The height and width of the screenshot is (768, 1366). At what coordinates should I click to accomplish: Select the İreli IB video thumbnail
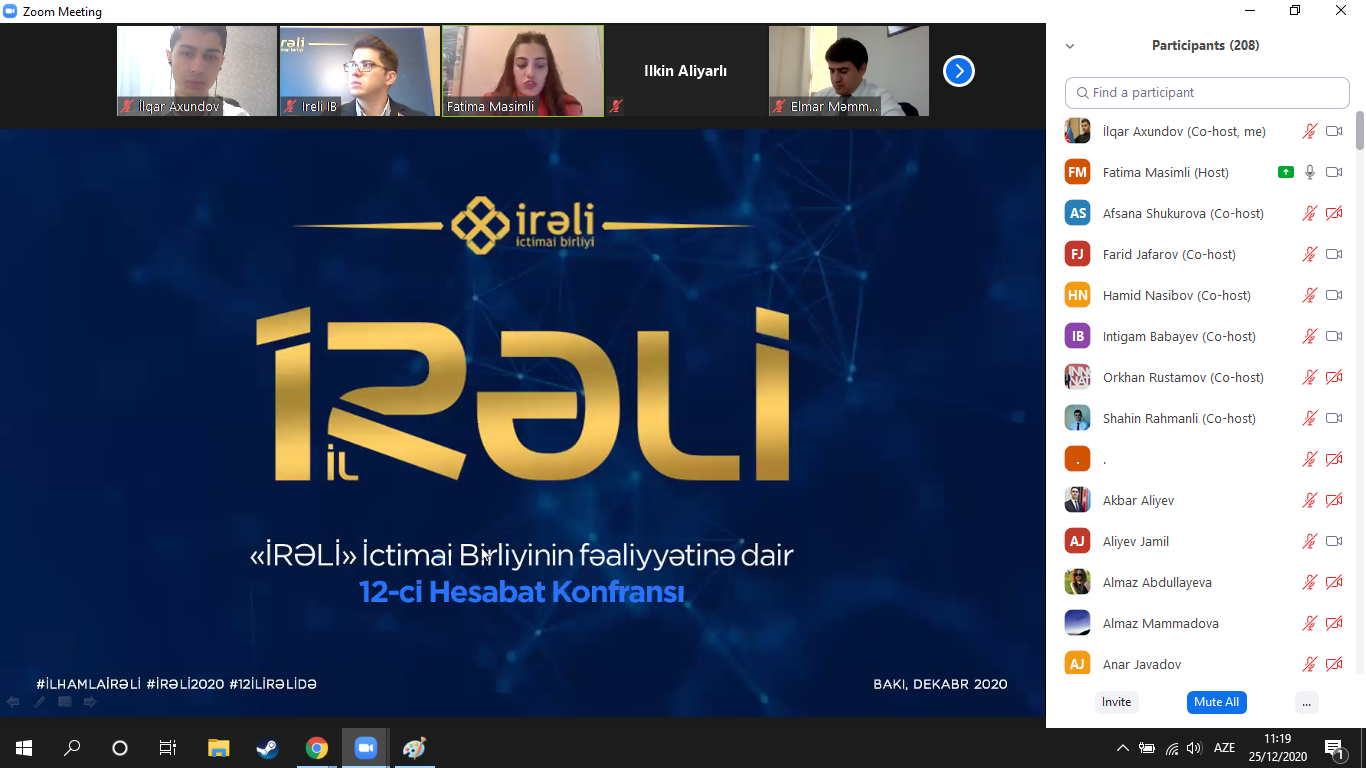[x=360, y=71]
